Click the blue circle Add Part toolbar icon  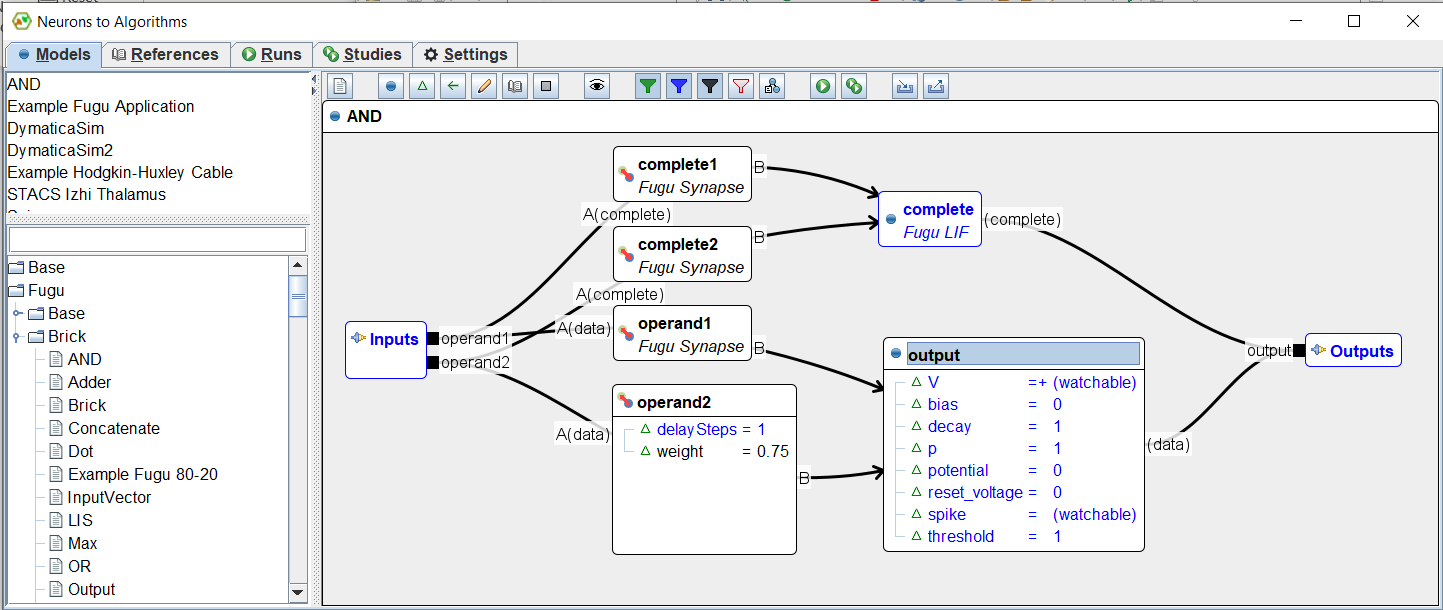[x=391, y=86]
